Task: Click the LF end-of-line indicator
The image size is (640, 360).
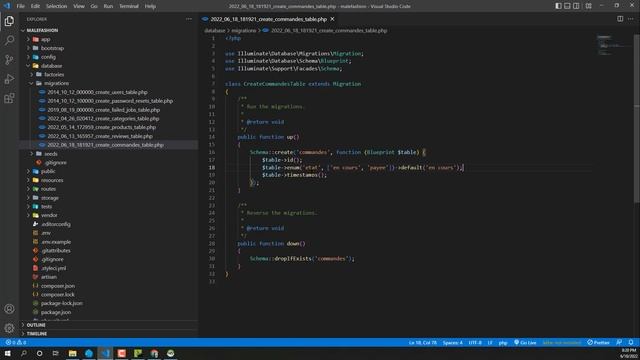Action: [x=490, y=343]
